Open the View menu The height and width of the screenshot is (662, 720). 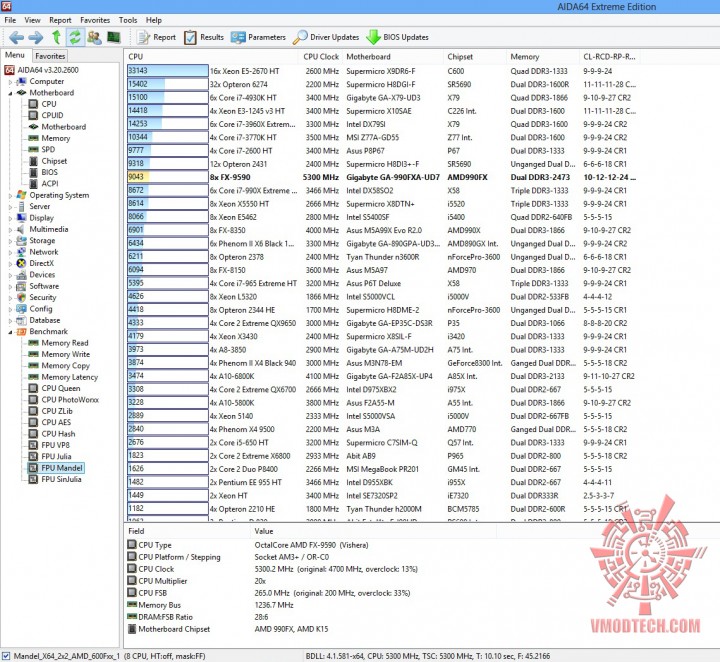[32, 20]
